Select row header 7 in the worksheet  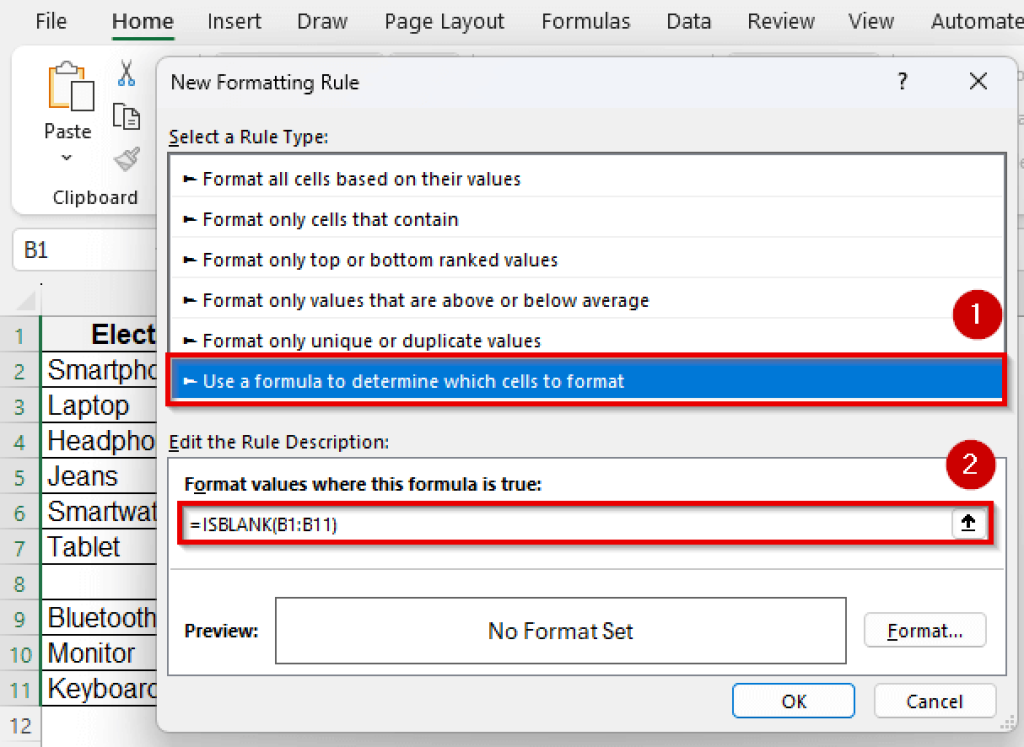(18, 547)
